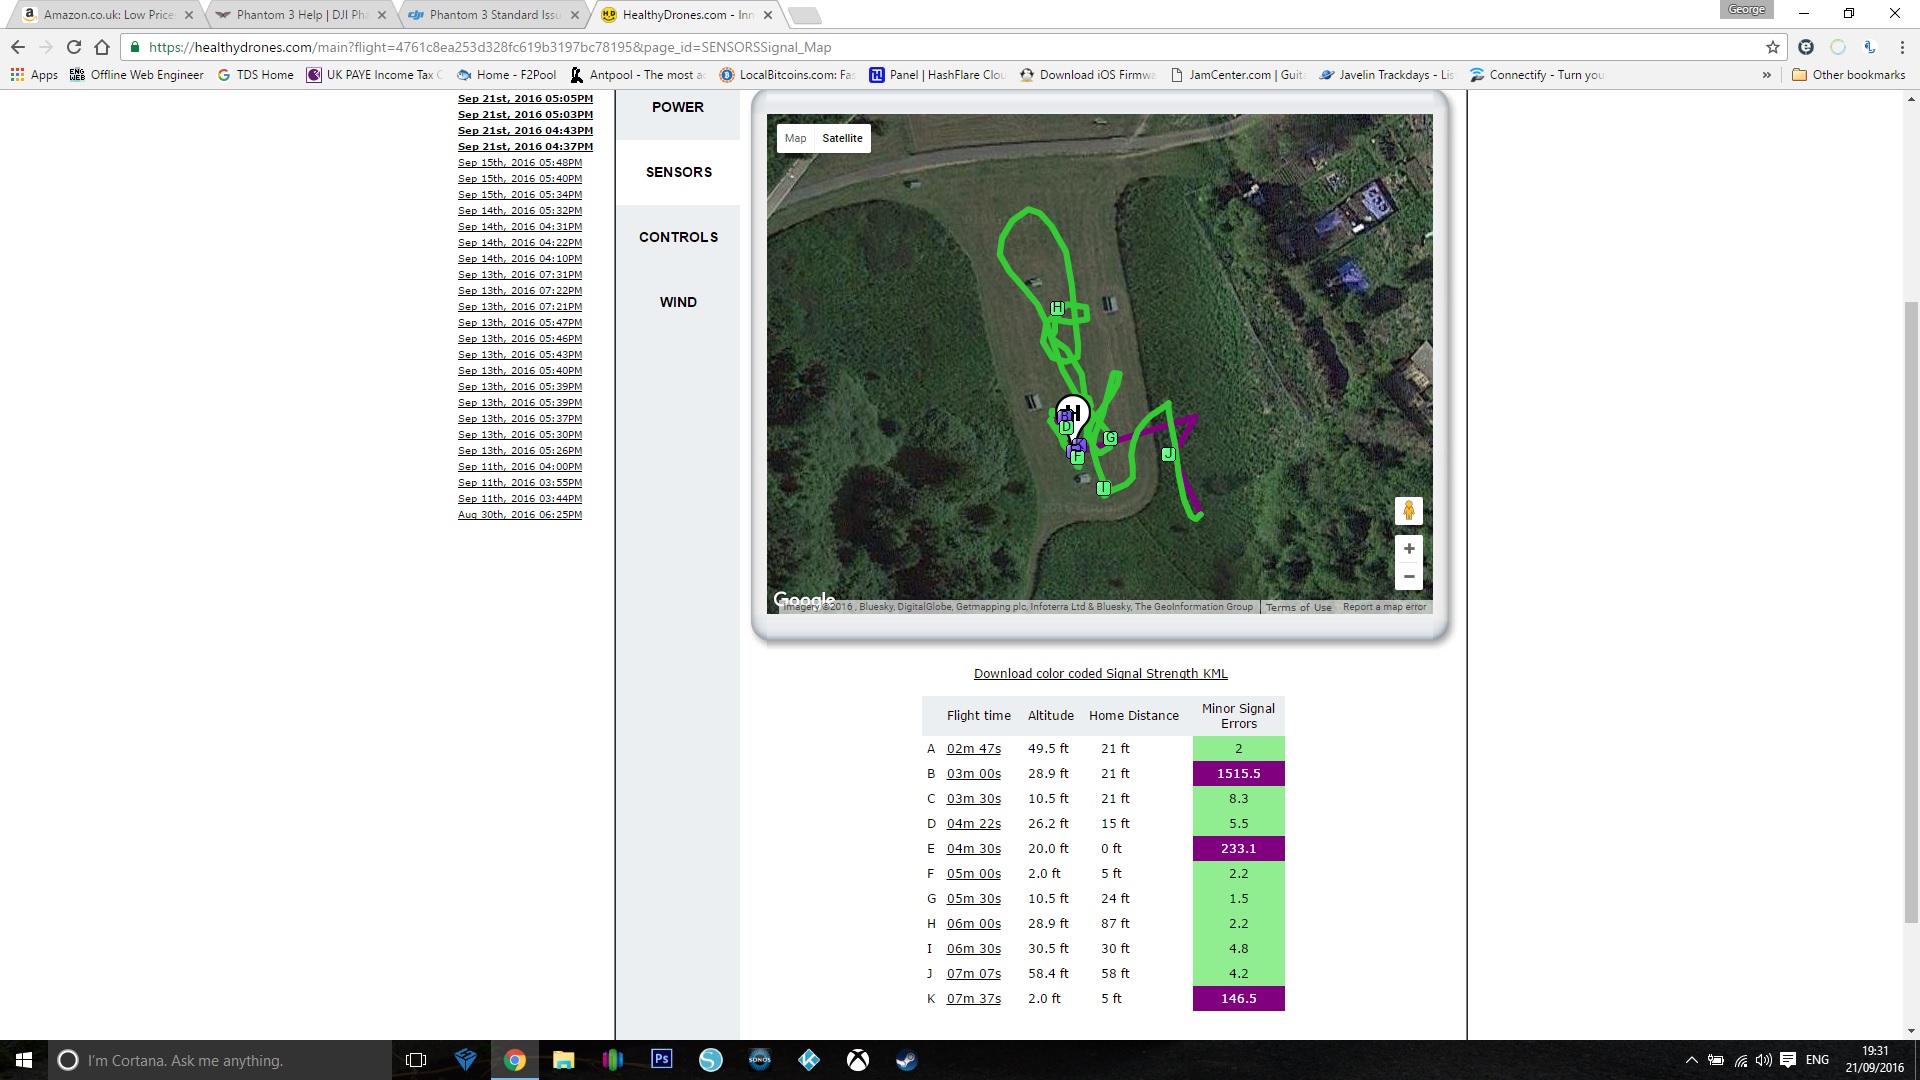Go to browser home page
The height and width of the screenshot is (1080, 1920).
(102, 47)
